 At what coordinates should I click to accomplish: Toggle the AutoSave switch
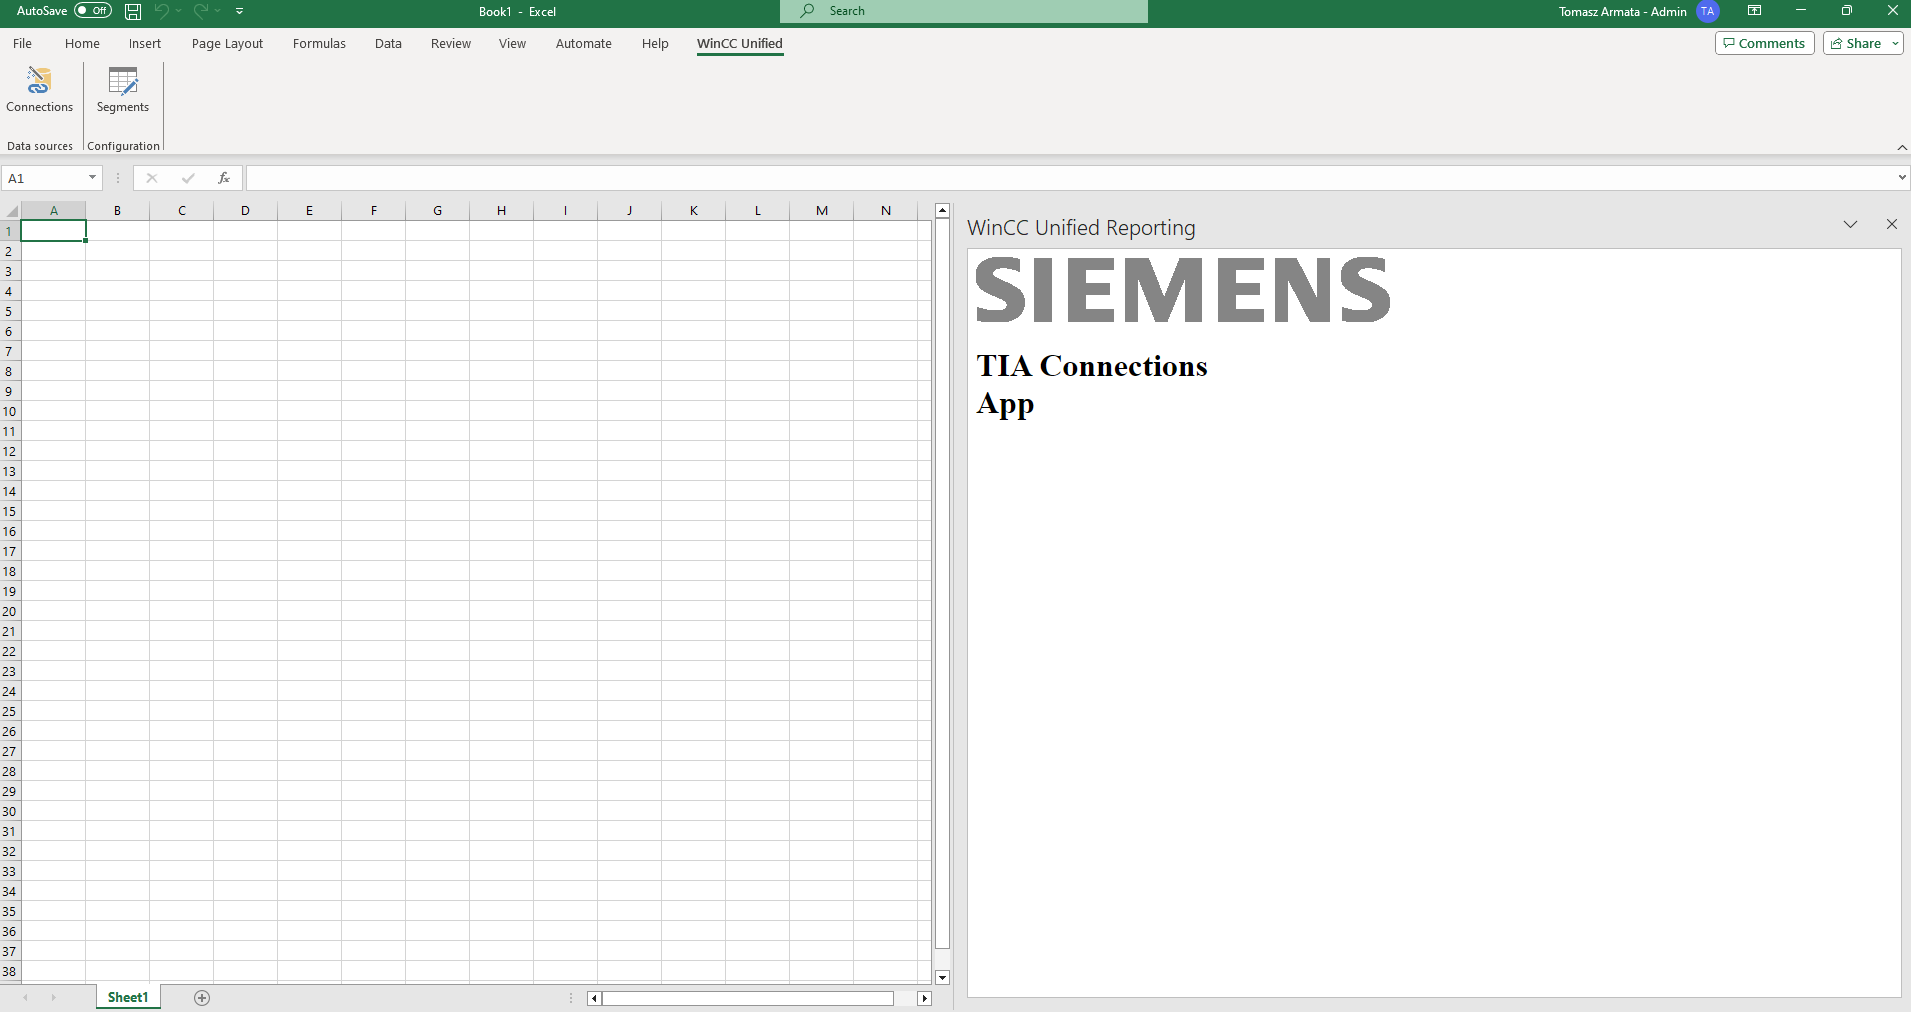[x=93, y=11]
